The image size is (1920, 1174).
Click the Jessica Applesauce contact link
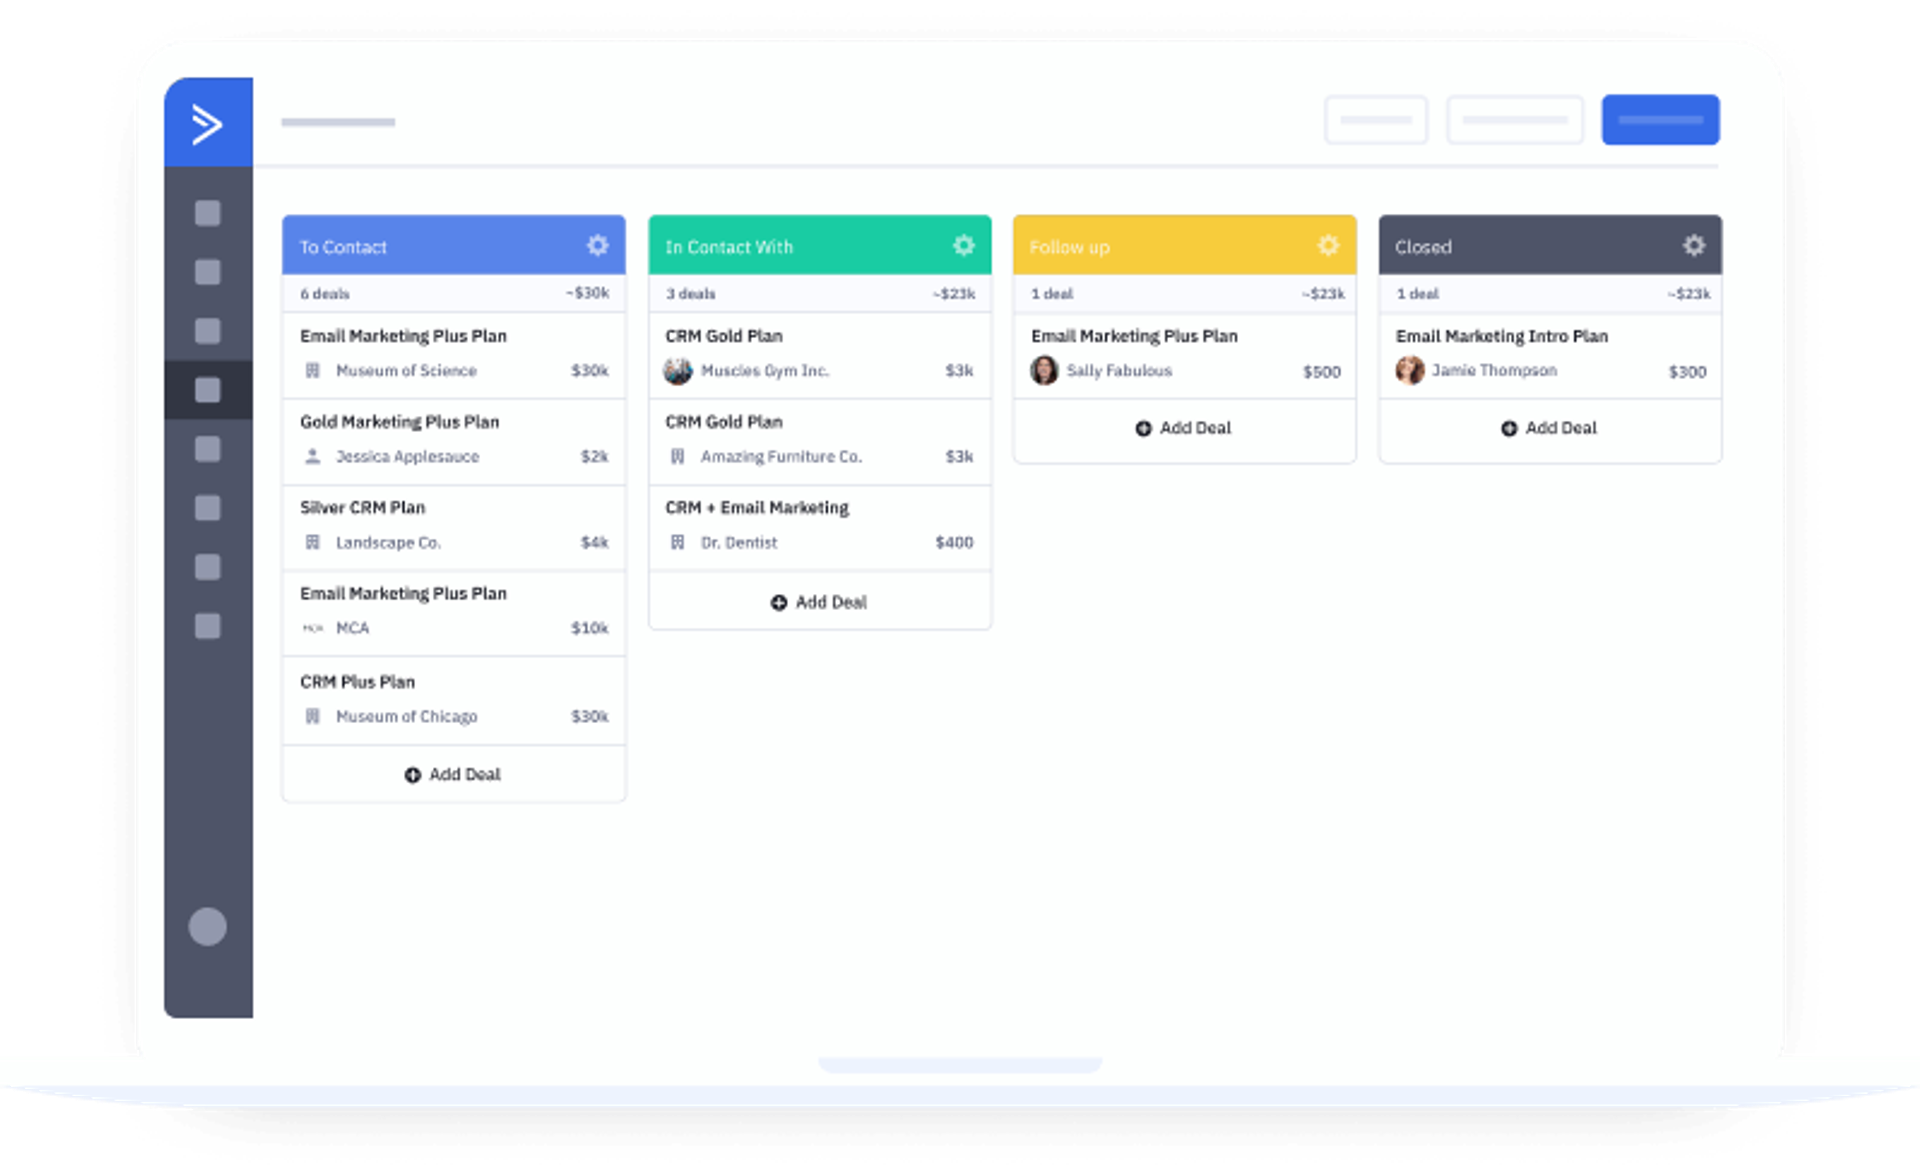coord(407,457)
